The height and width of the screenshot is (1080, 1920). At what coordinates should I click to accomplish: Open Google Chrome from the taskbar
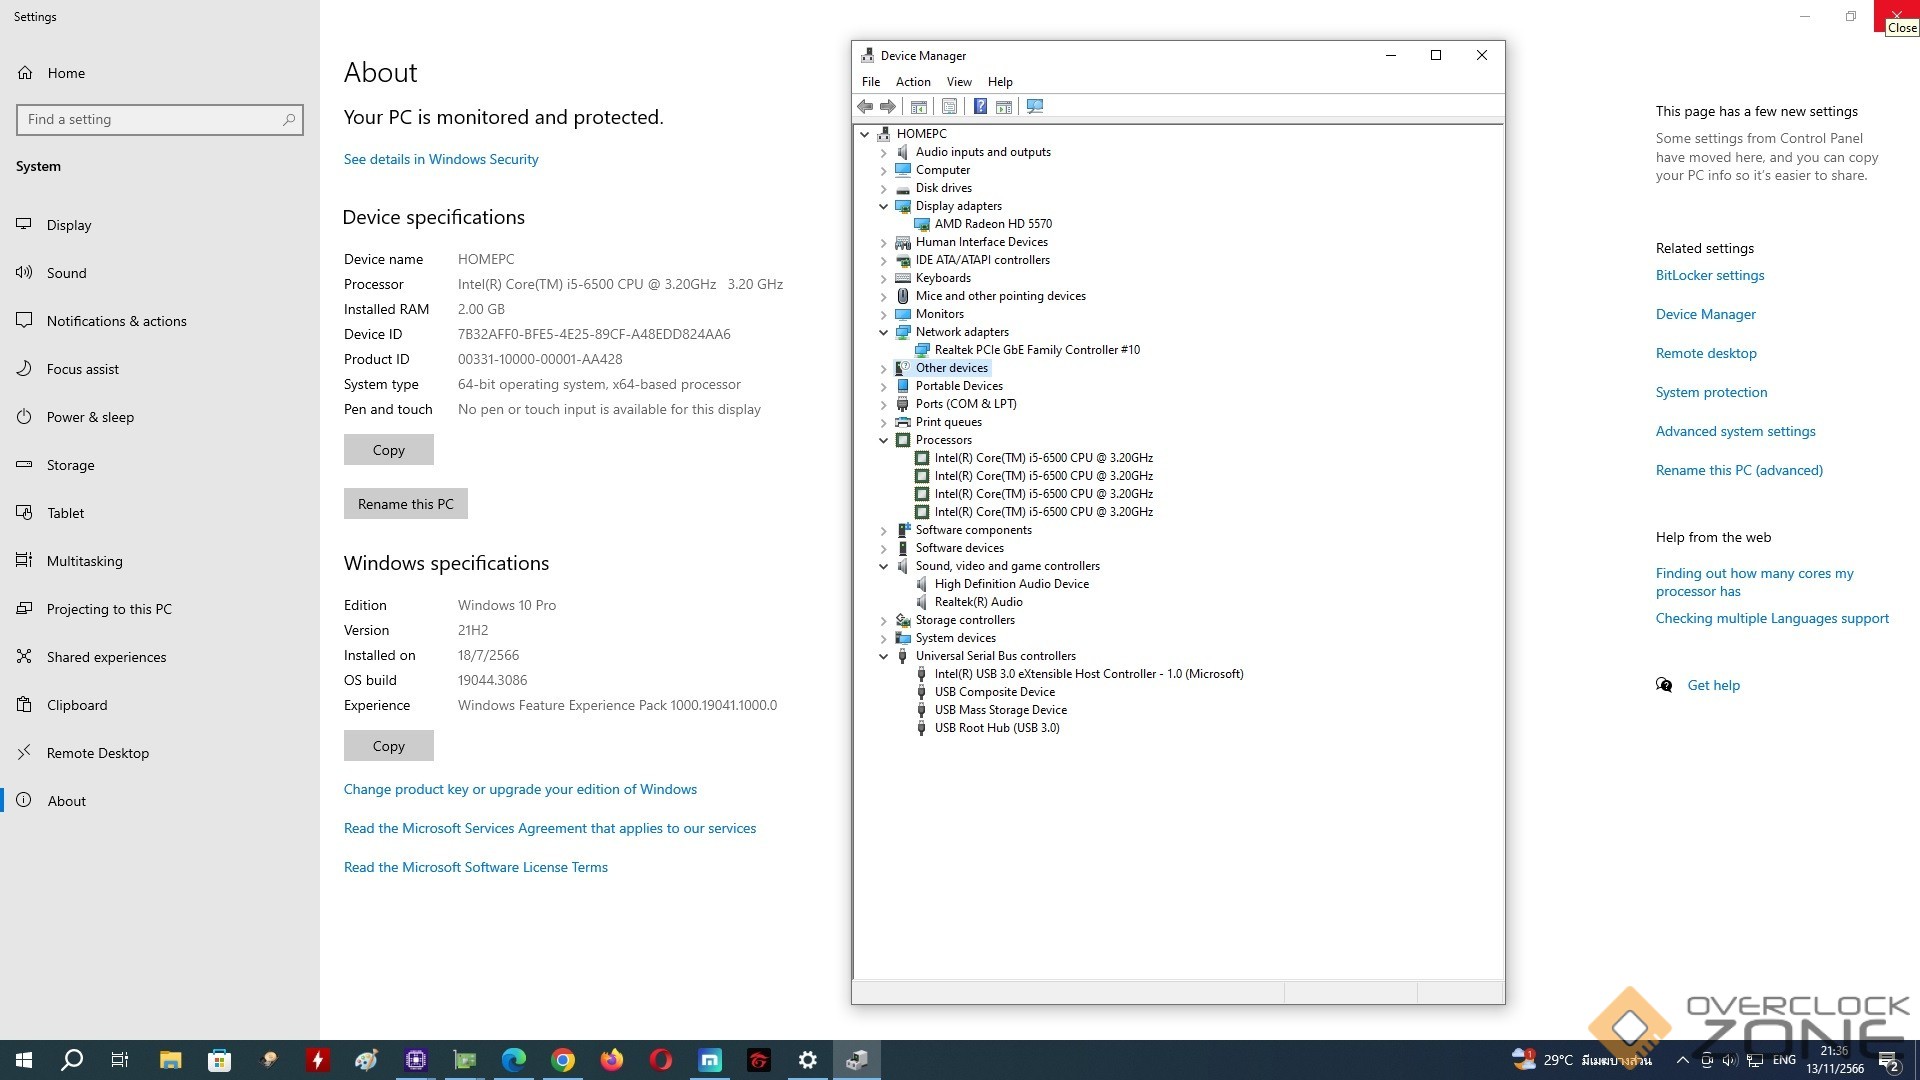click(563, 1060)
